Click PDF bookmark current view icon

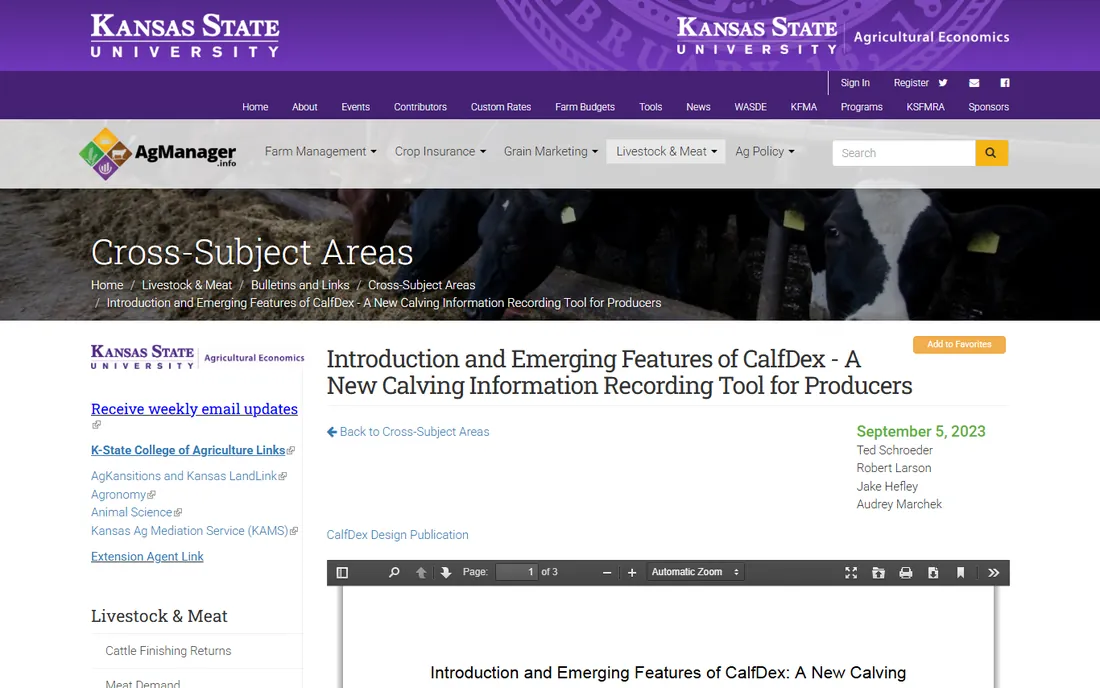tap(960, 572)
